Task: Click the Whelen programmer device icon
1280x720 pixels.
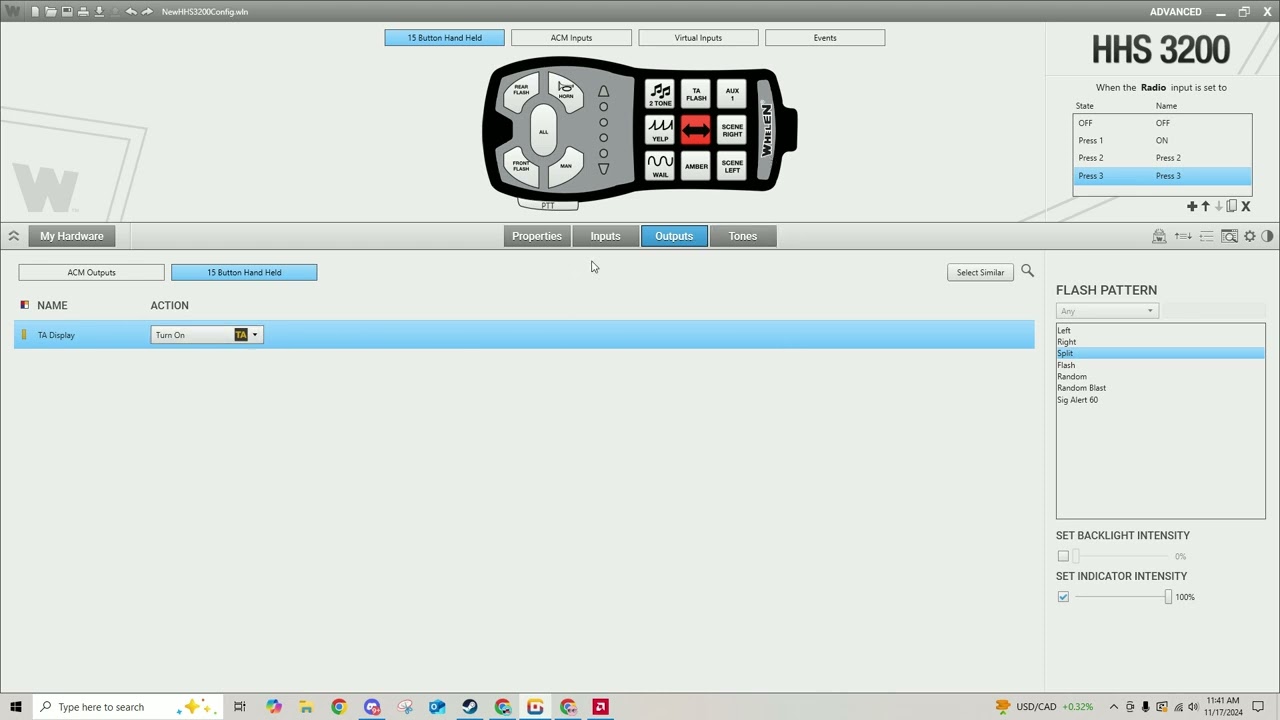Action: click(1159, 236)
